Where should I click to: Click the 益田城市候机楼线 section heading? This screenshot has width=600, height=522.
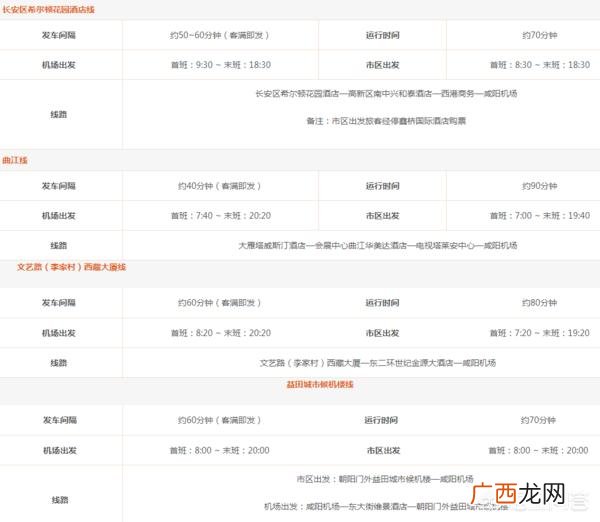(x=320, y=384)
